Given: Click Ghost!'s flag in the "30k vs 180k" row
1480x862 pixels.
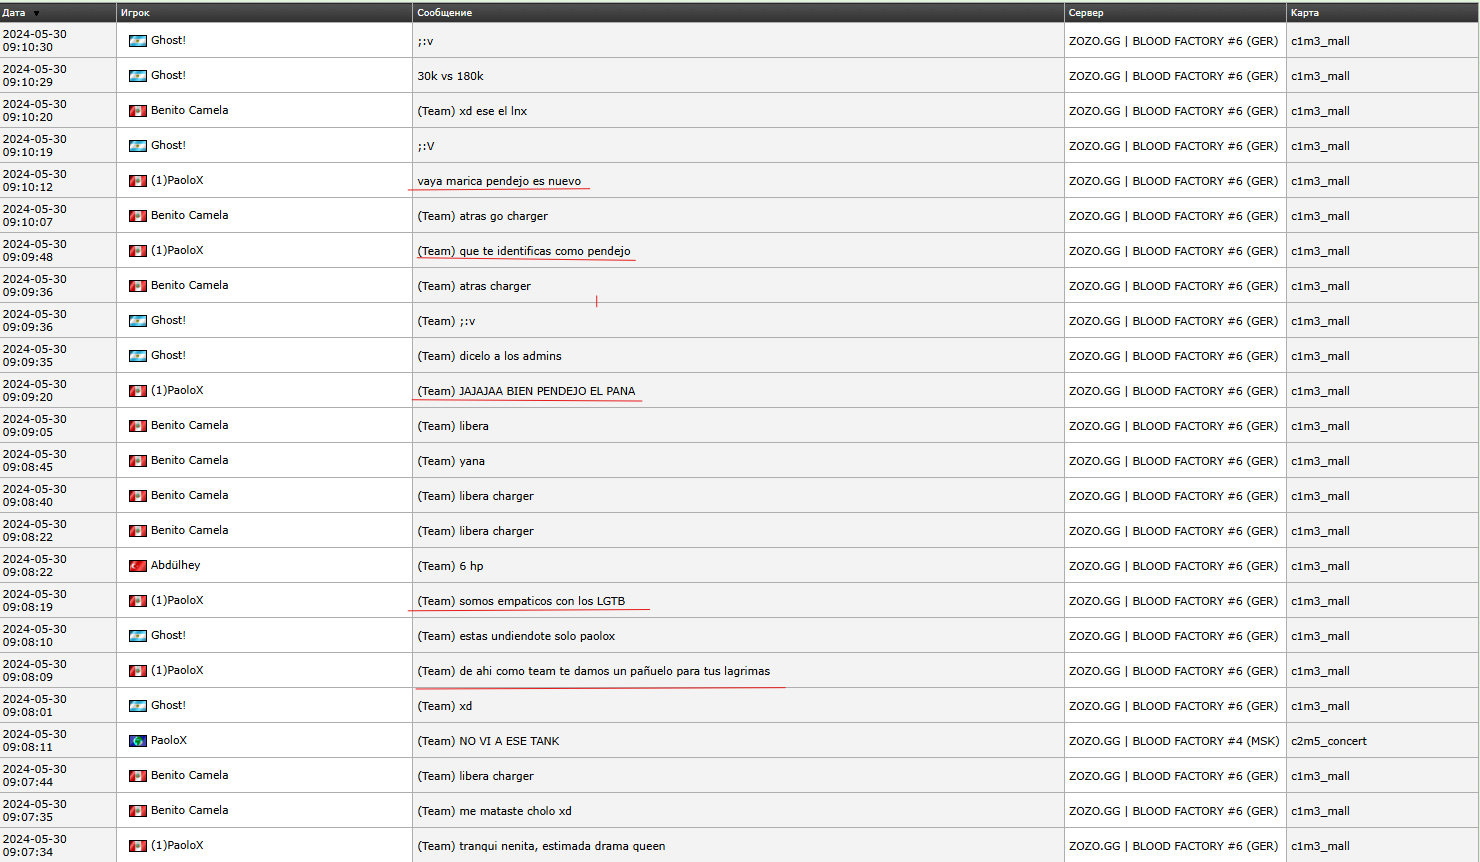Looking at the screenshot, I should [x=137, y=76].
